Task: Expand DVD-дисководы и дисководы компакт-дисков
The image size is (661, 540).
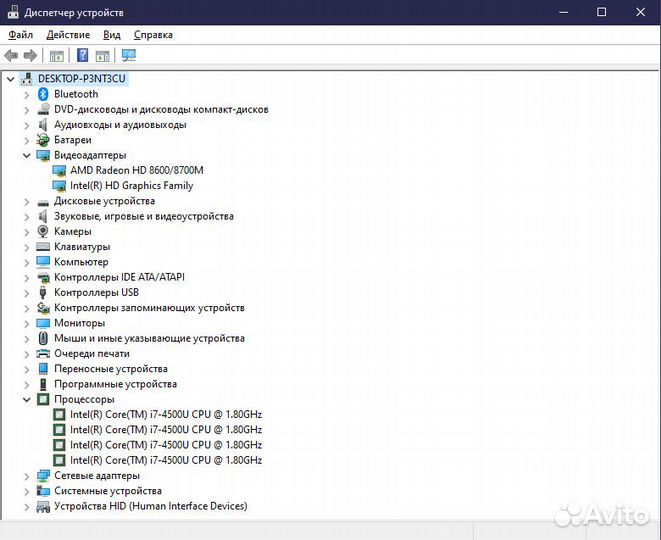Action: click(27, 110)
